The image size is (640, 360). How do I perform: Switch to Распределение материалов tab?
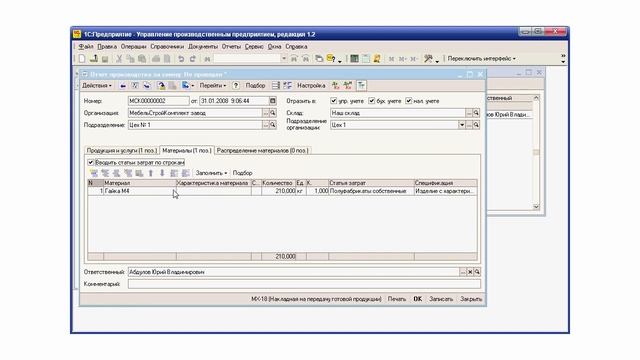(x=262, y=151)
